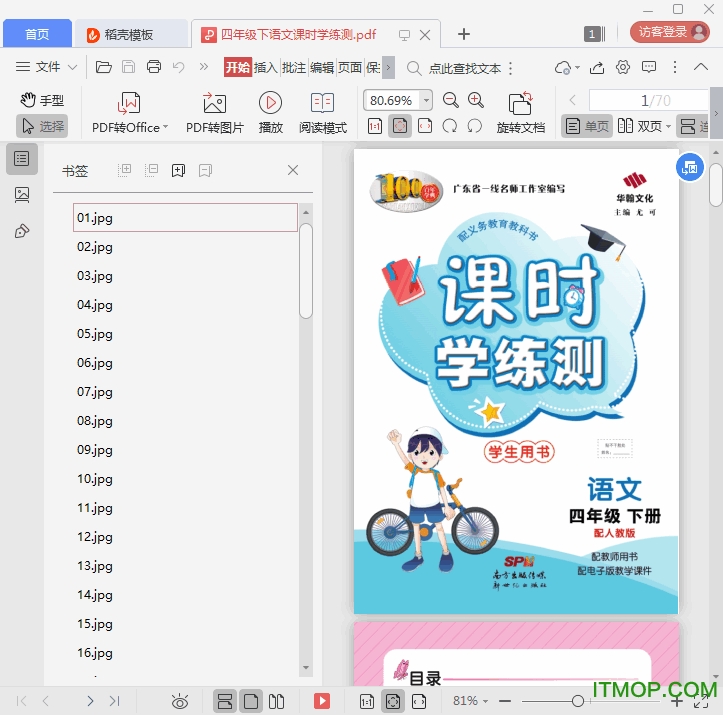
Task: Click the cloud sync icon
Action: pyautogui.click(x=563, y=68)
